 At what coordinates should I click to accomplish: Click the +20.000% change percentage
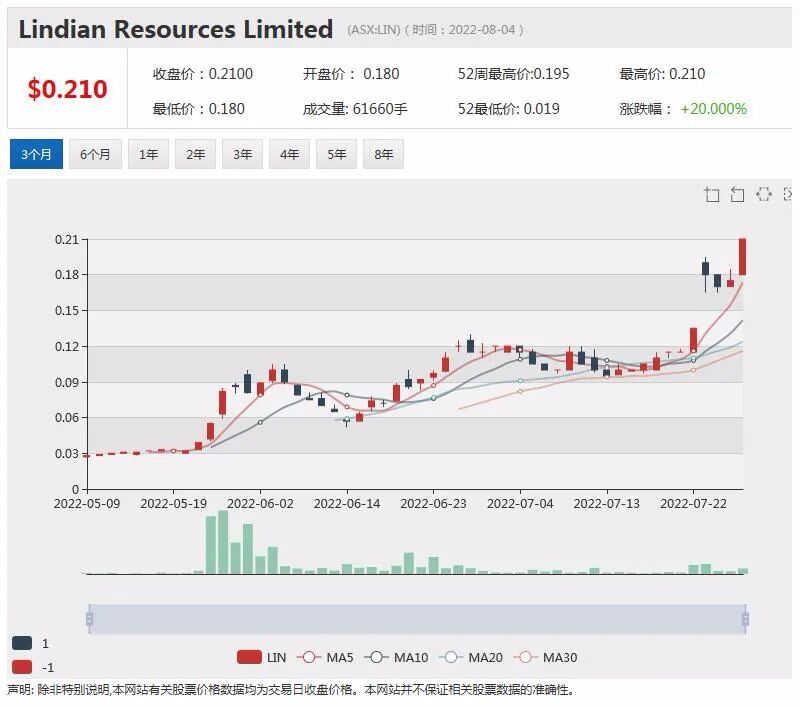(714, 109)
